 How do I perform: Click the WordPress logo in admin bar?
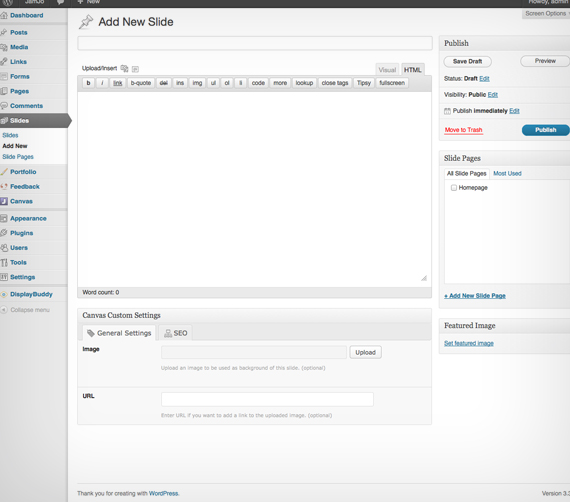8,2
